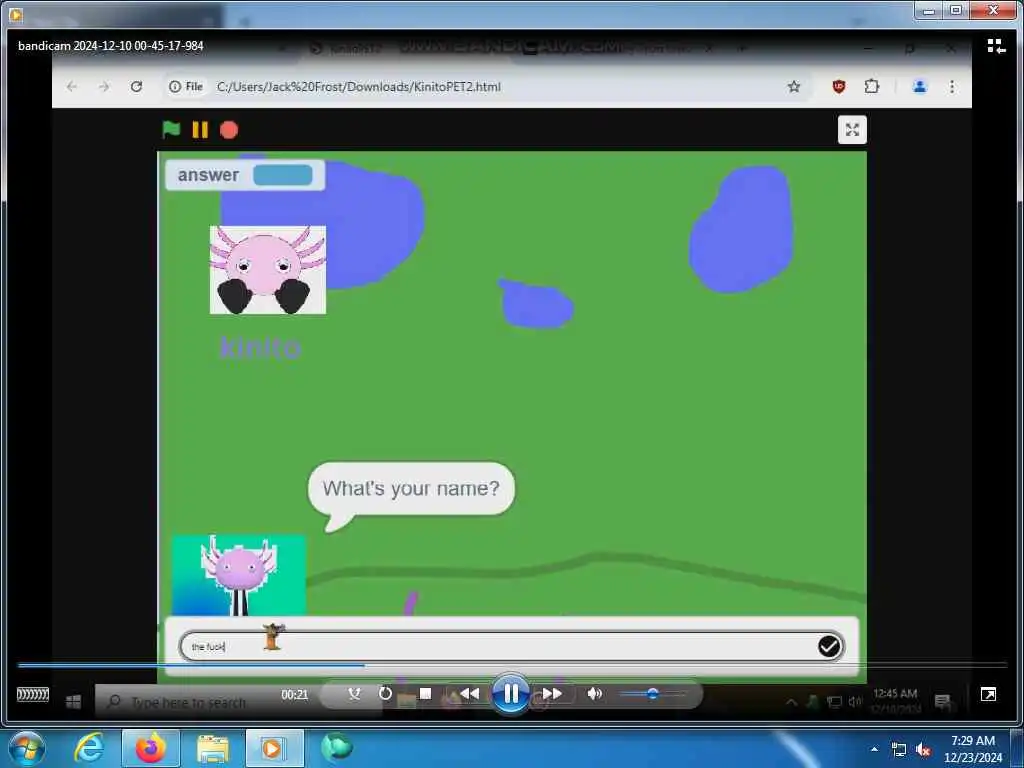
Task: Click the KinitoPET2.html address bar in the video
Action: click(x=485, y=87)
